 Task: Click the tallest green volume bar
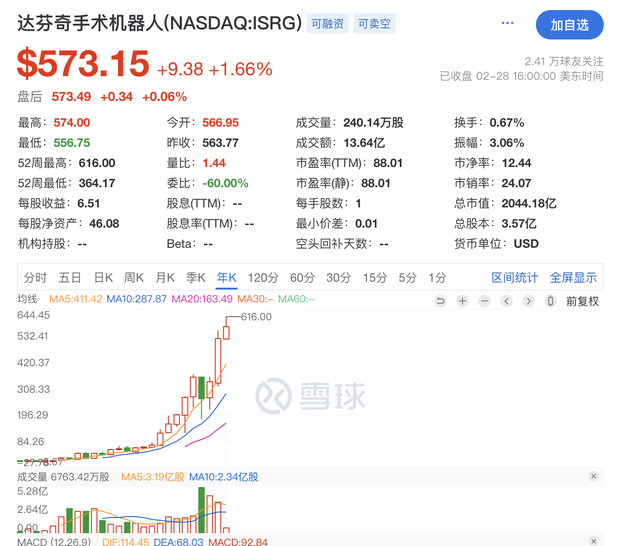[x=201, y=510]
